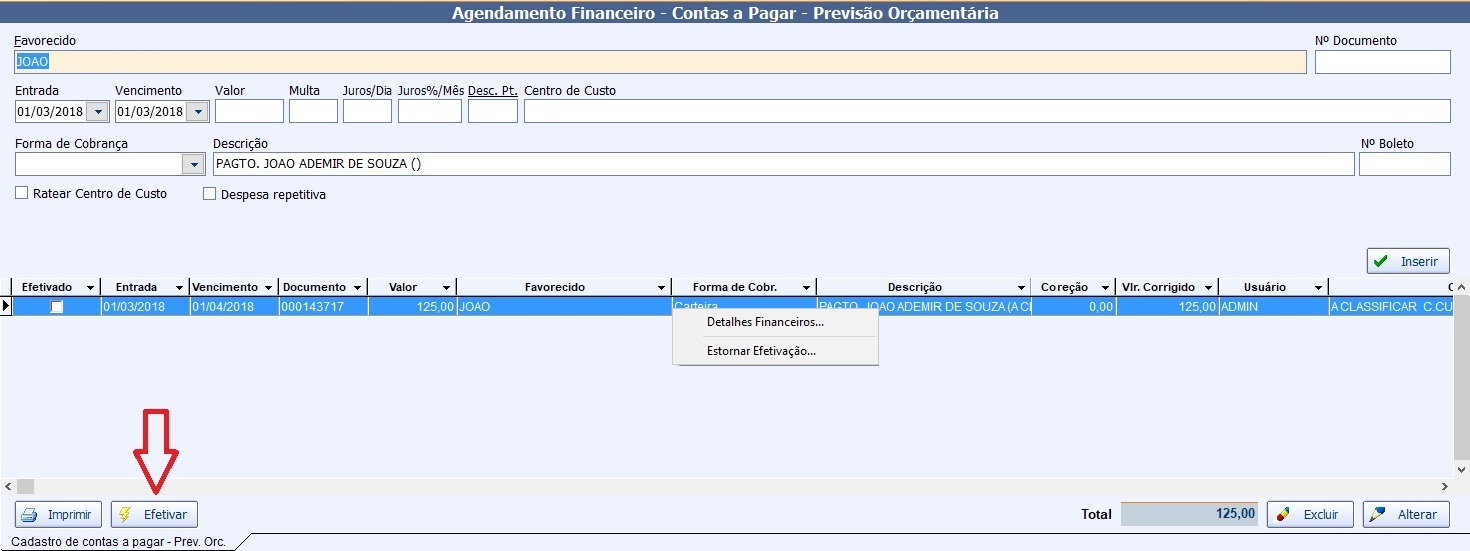Click the Favorecido input field

point(660,62)
